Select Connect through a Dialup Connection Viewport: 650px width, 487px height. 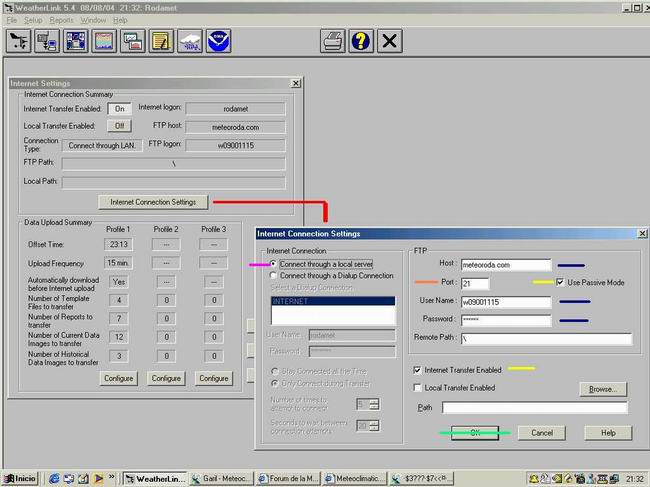point(332,276)
